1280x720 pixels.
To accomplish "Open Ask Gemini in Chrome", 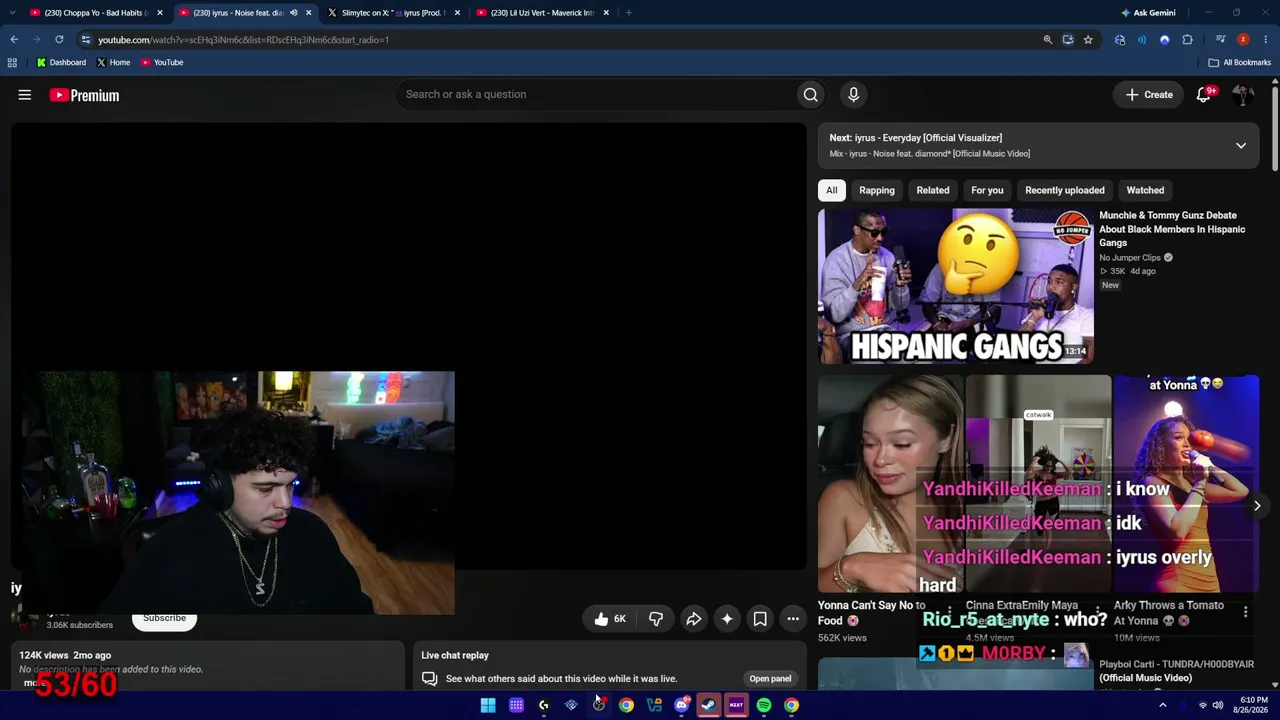I will 1148,13.
